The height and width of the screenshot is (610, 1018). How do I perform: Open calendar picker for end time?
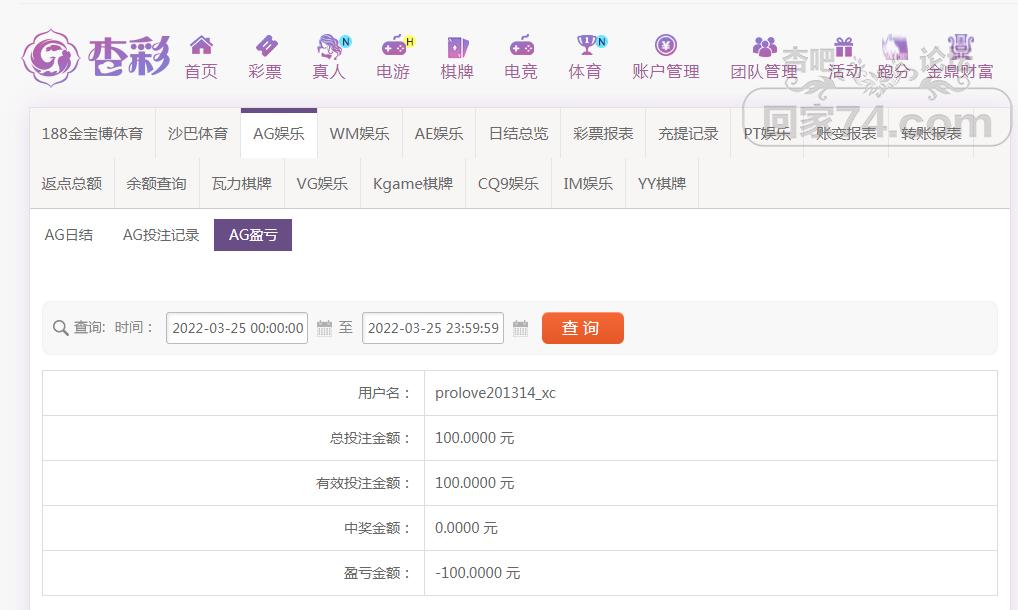click(x=520, y=328)
